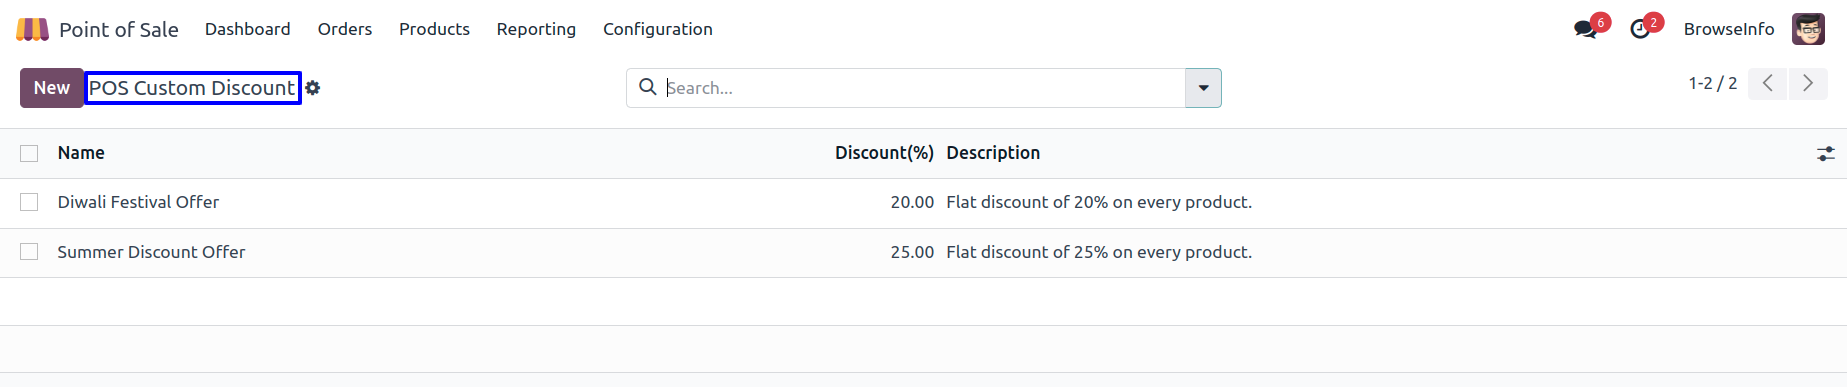Open the activities clock icon
This screenshot has width=1847, height=387.
(x=1640, y=29)
